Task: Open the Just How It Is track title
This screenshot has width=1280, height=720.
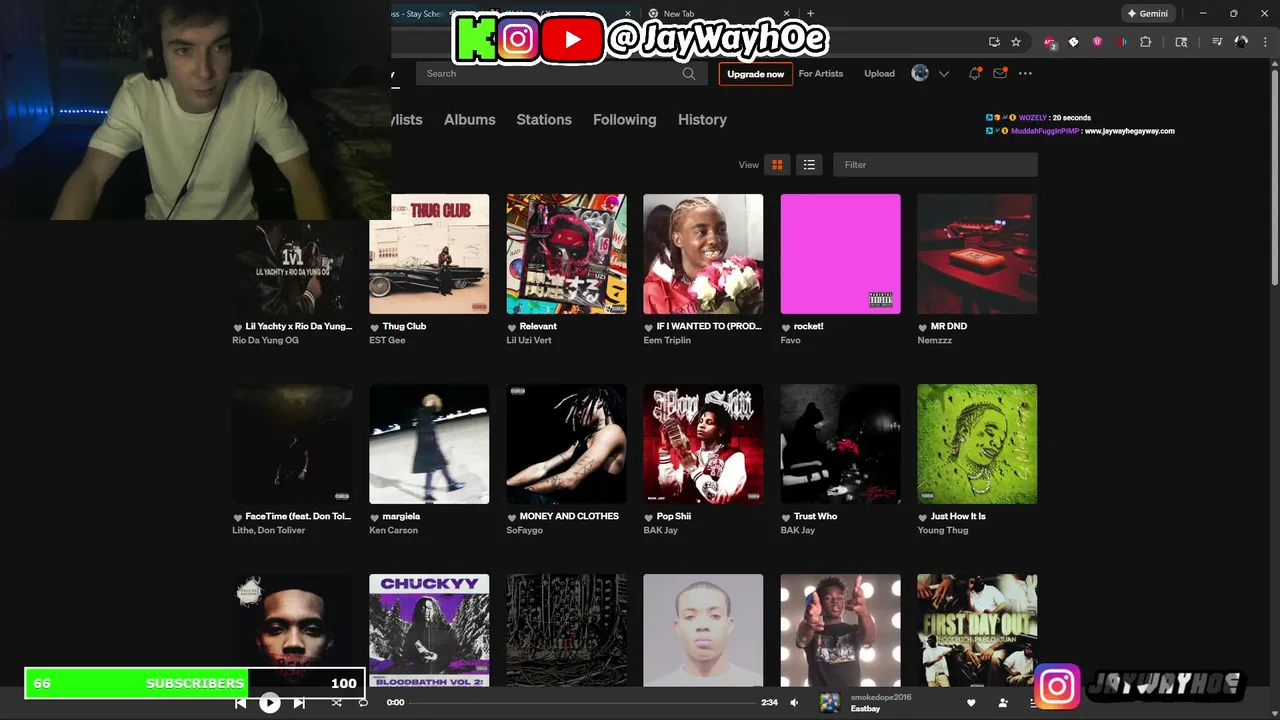Action: click(x=958, y=517)
